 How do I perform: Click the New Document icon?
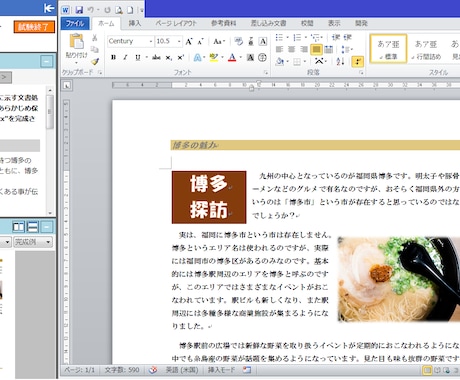[x=130, y=10]
